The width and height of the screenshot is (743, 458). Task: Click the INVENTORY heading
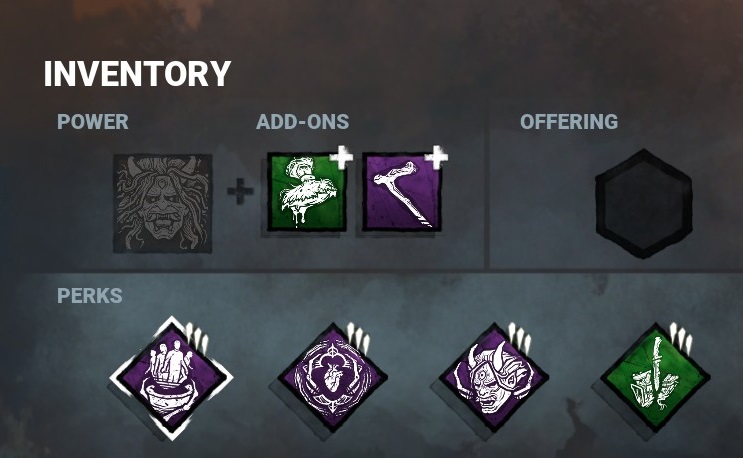click(x=137, y=74)
